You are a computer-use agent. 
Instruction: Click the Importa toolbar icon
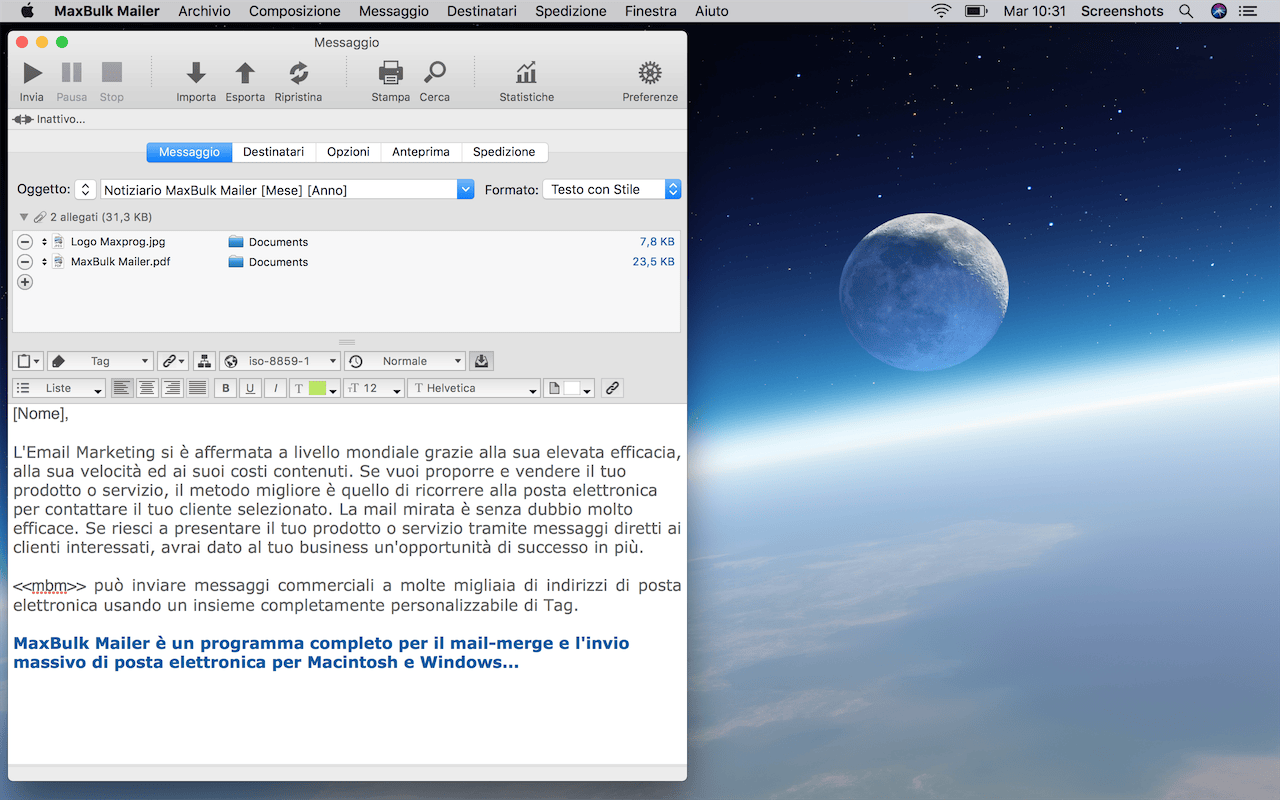click(196, 73)
